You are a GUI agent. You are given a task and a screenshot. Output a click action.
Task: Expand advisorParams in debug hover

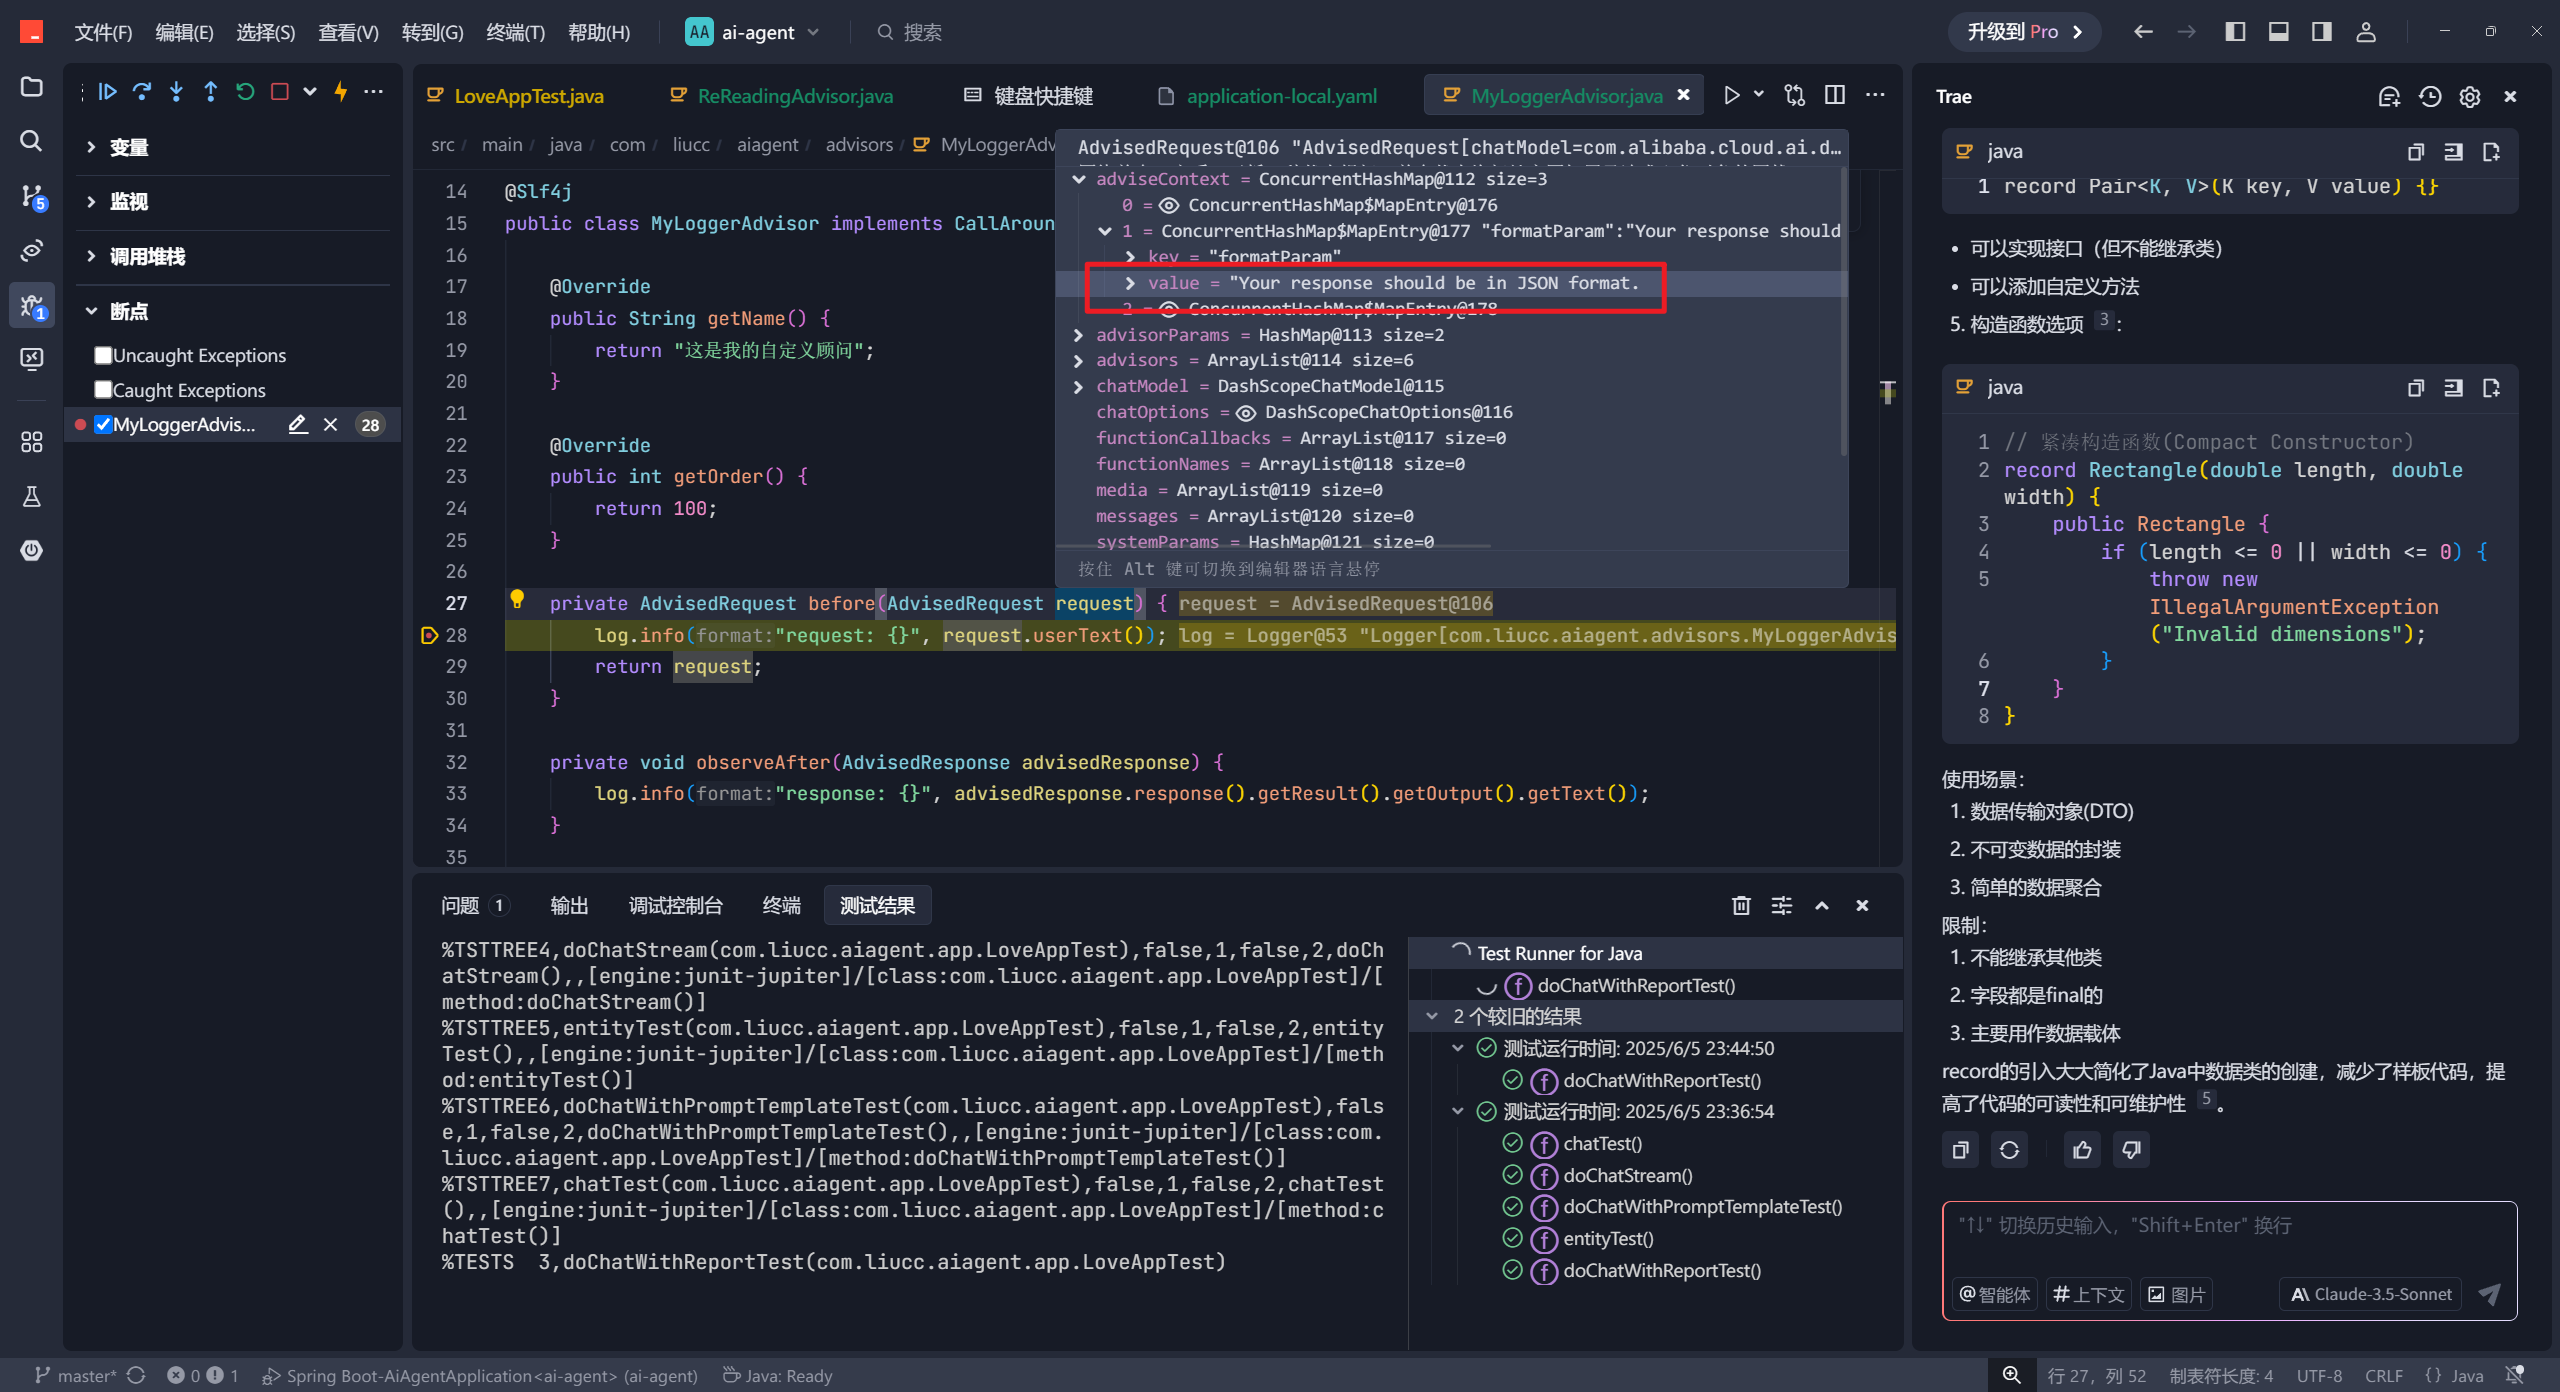tap(1078, 335)
